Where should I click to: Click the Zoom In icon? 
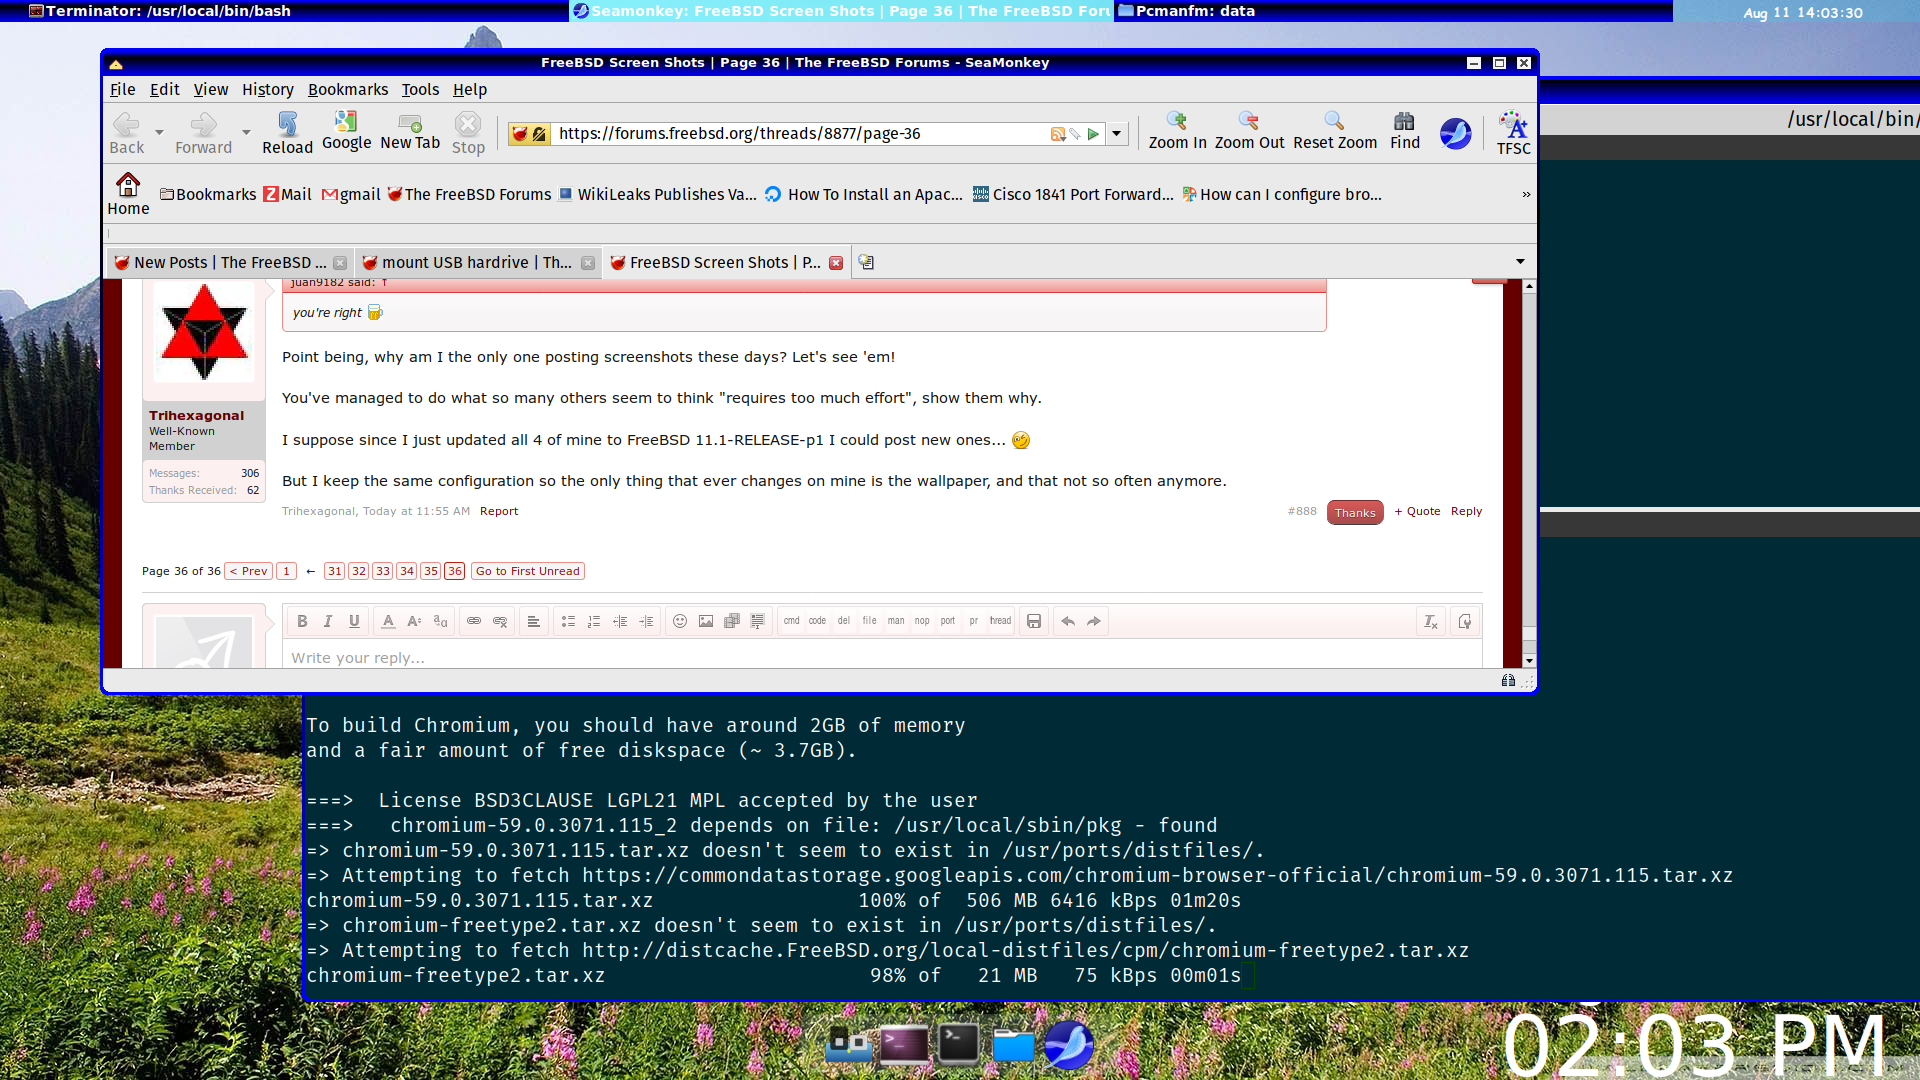tap(1177, 121)
